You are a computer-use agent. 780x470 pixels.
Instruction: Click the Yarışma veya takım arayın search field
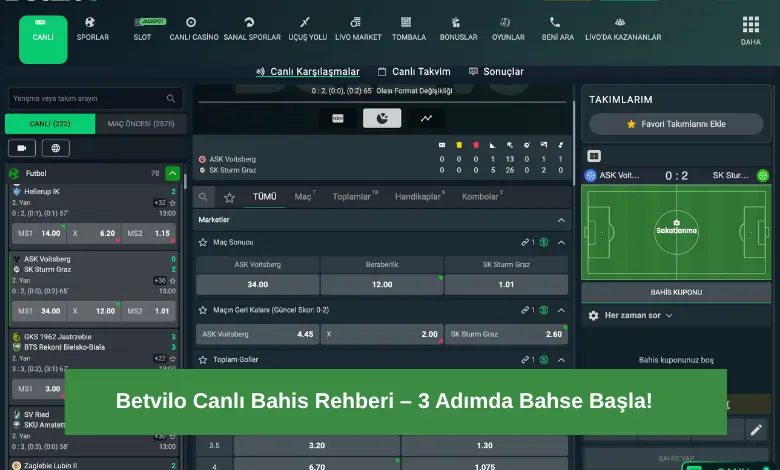point(96,98)
